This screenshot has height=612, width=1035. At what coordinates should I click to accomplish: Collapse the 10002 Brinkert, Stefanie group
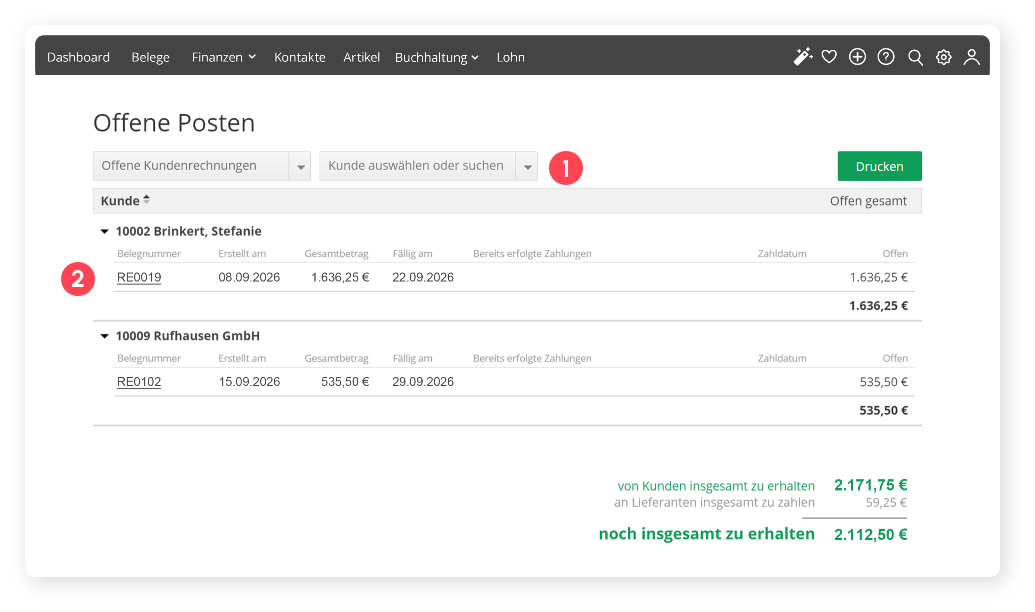coord(104,231)
